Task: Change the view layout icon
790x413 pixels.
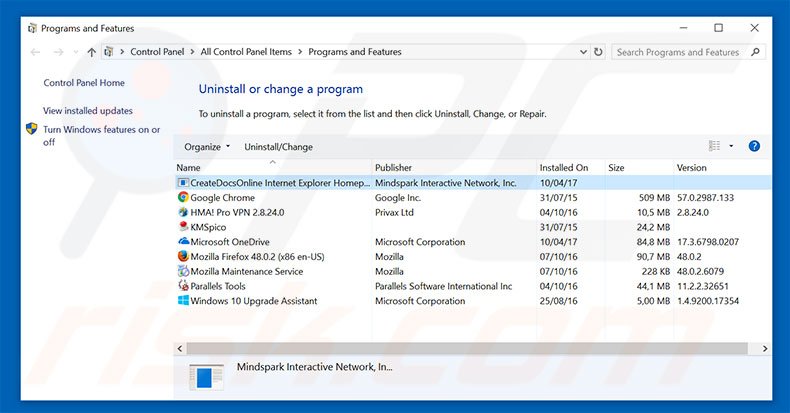Action: 714,146
